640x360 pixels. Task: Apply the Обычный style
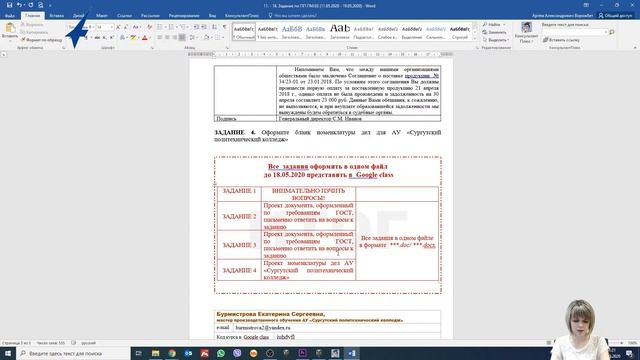coord(244,31)
